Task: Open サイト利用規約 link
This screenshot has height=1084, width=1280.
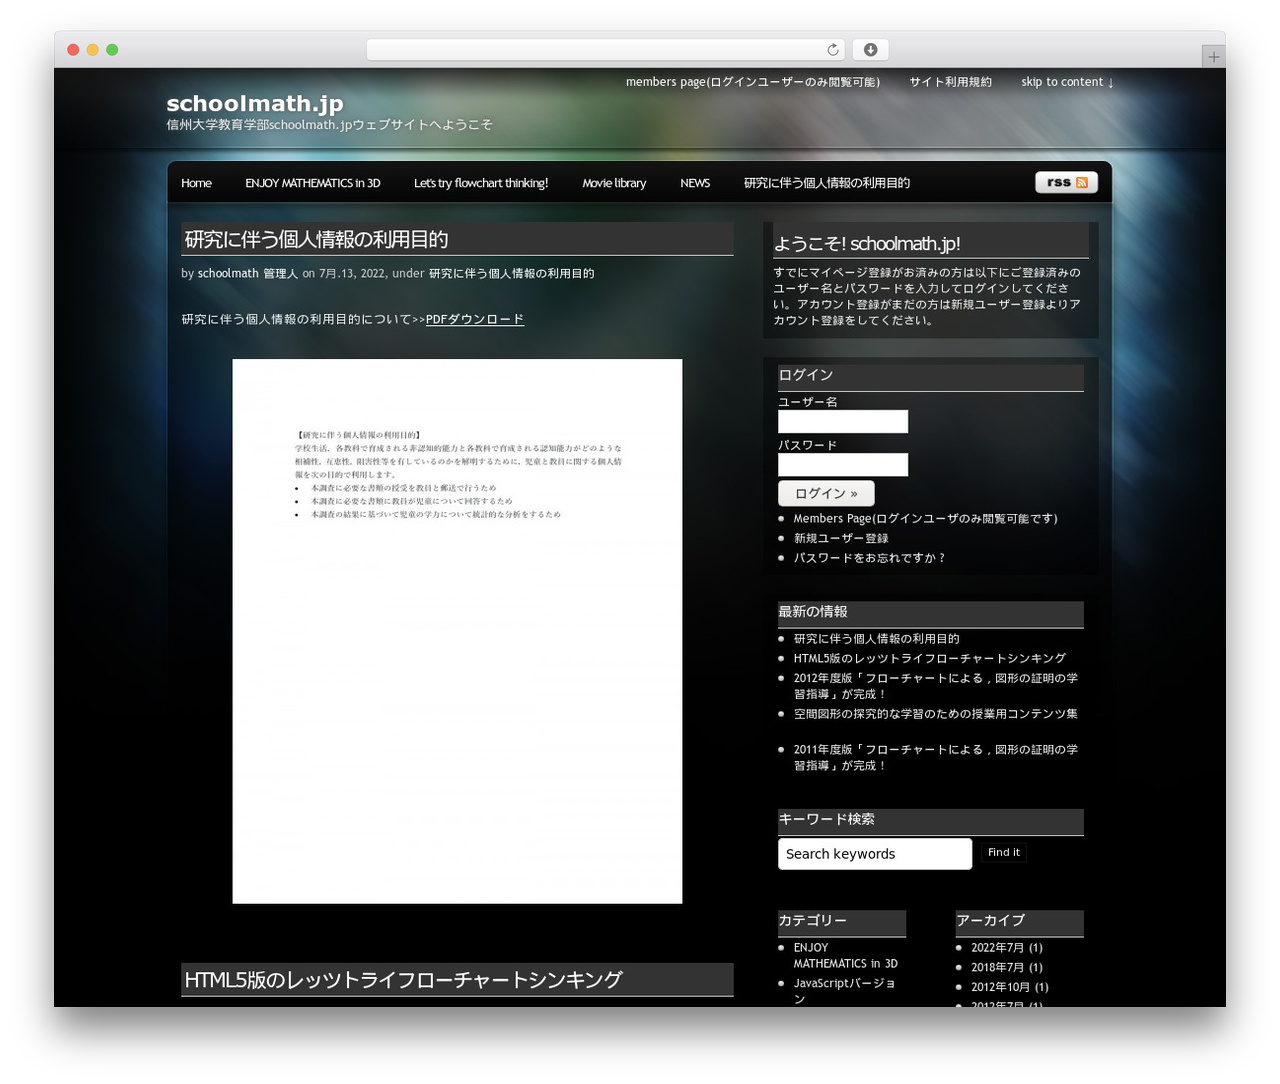Action: click(950, 82)
